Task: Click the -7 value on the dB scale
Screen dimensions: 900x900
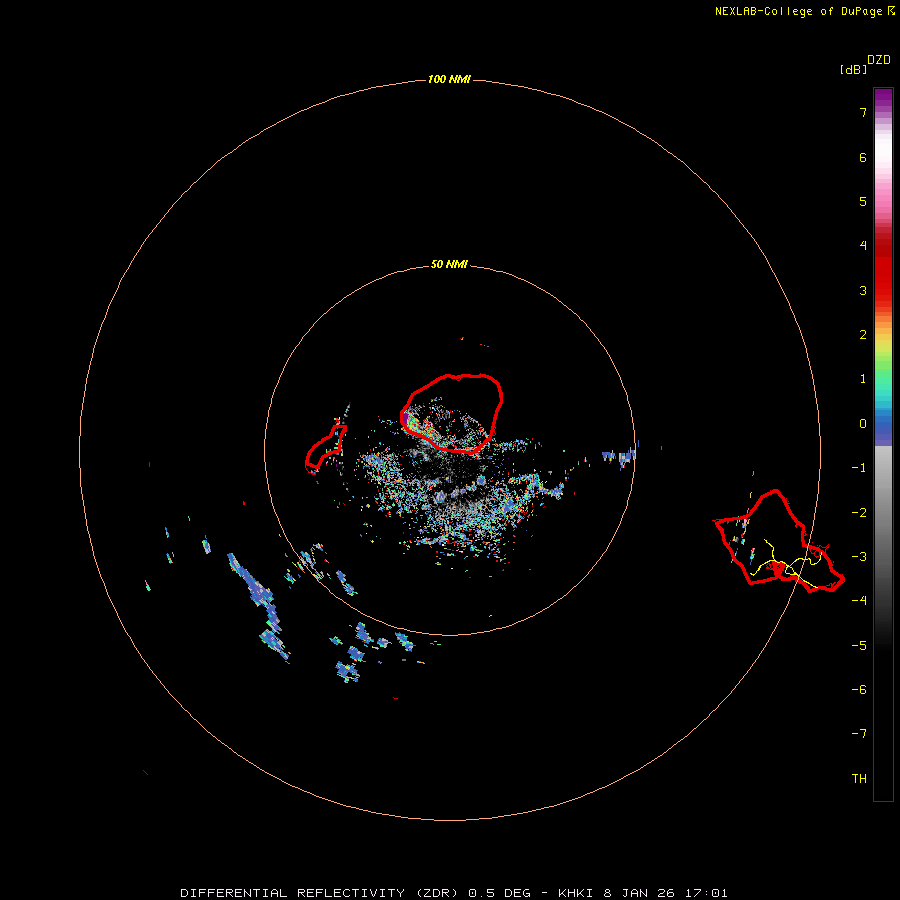Action: pyautogui.click(x=859, y=734)
